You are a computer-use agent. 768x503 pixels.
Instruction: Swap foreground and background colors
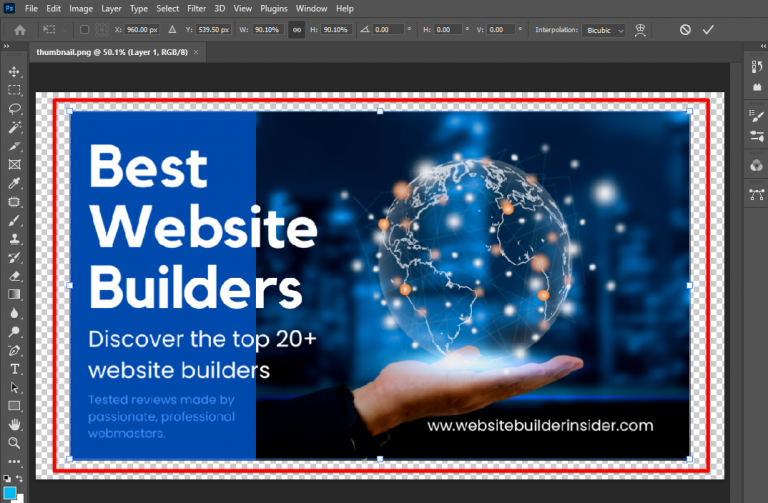pyautogui.click(x=19, y=479)
